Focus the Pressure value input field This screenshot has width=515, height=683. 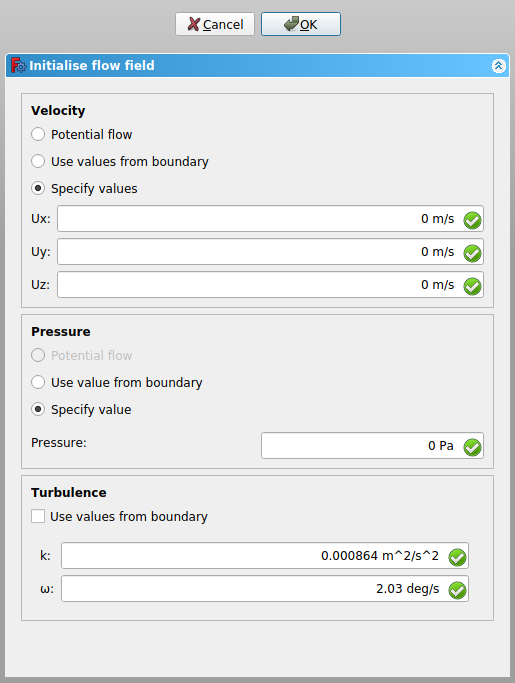pyautogui.click(x=372, y=446)
